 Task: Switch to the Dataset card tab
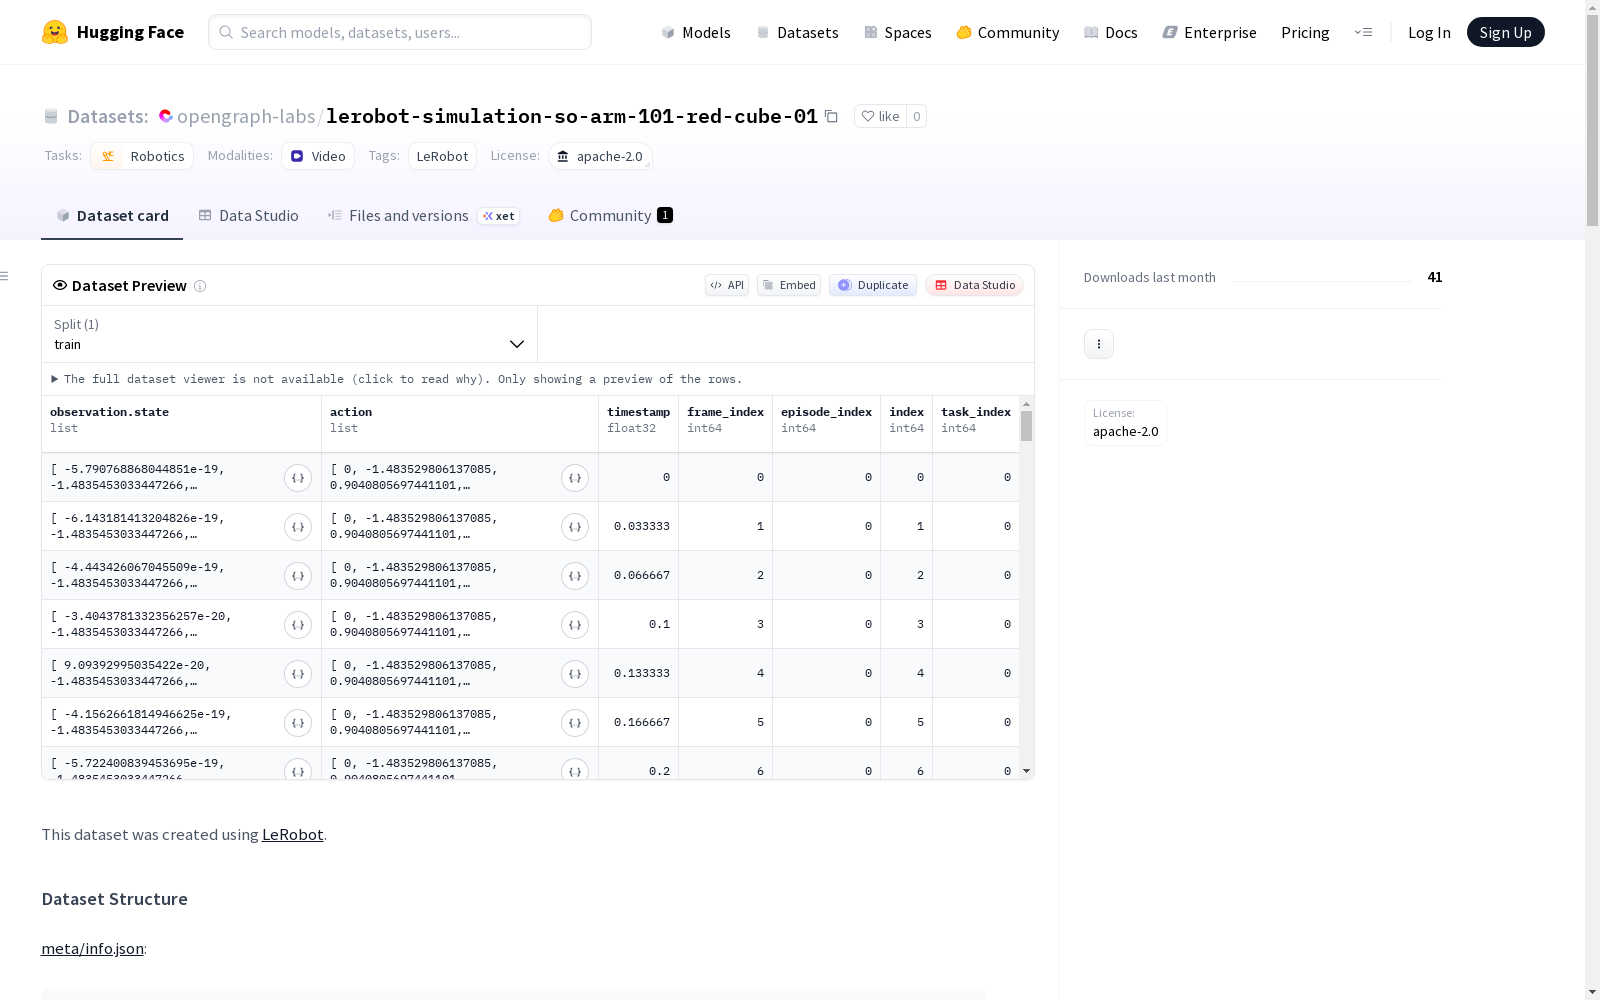point(112,216)
